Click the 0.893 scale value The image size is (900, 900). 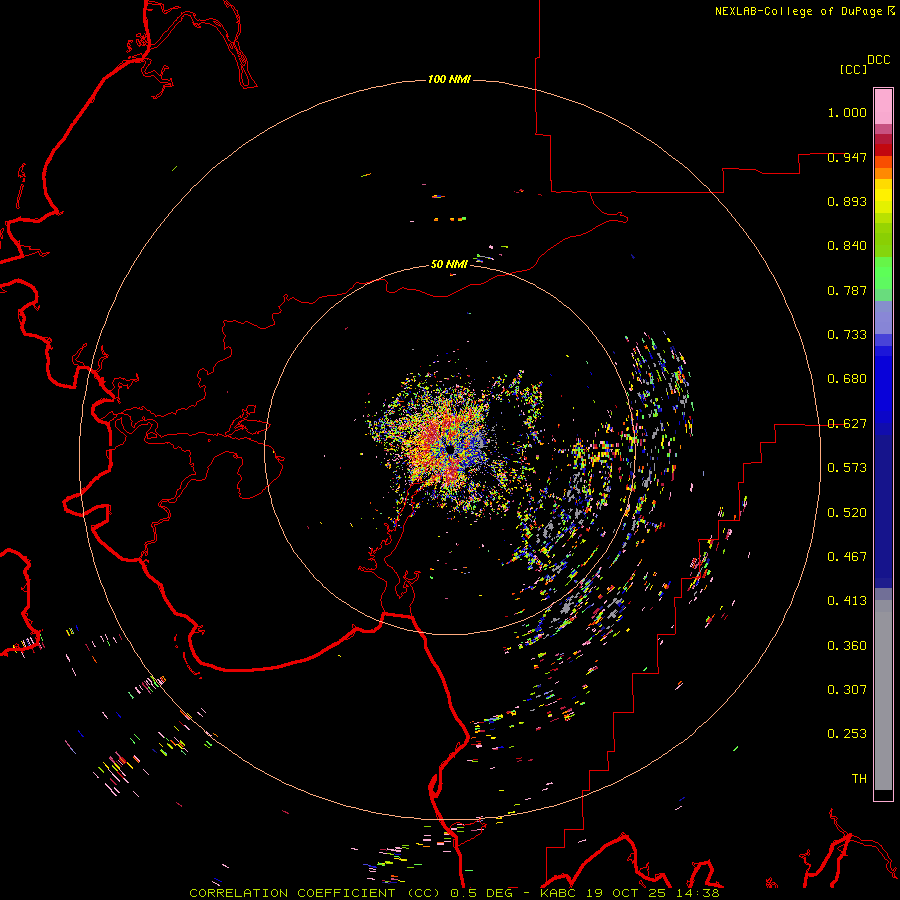point(847,201)
